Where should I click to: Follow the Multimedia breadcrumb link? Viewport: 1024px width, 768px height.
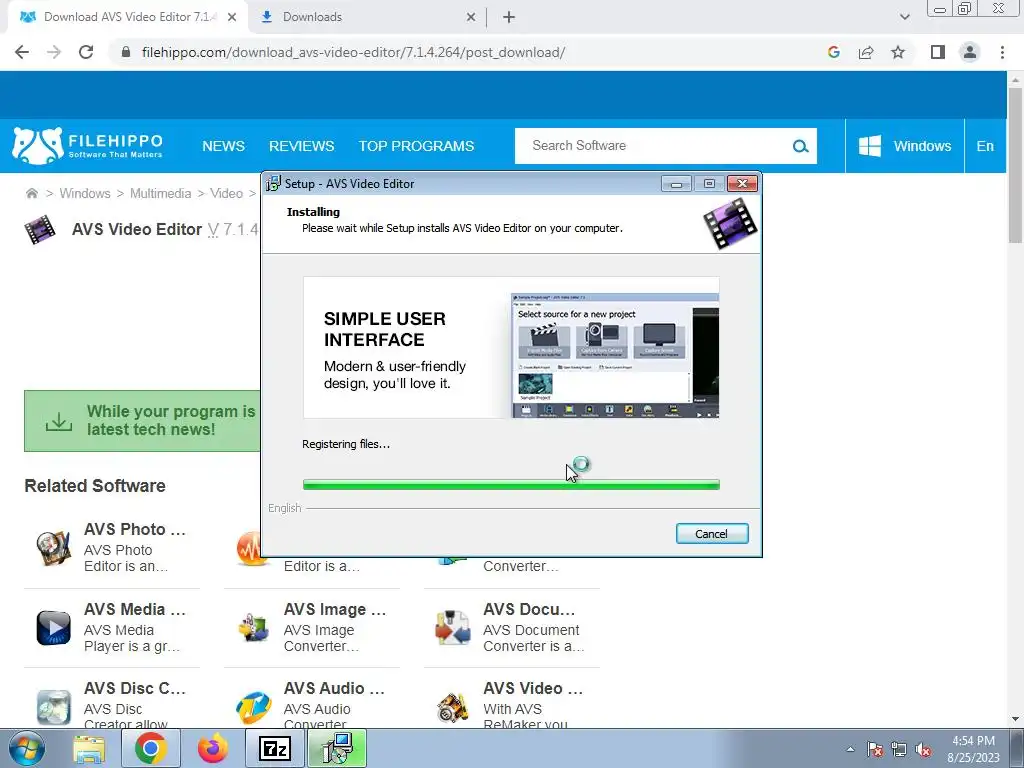[161, 193]
